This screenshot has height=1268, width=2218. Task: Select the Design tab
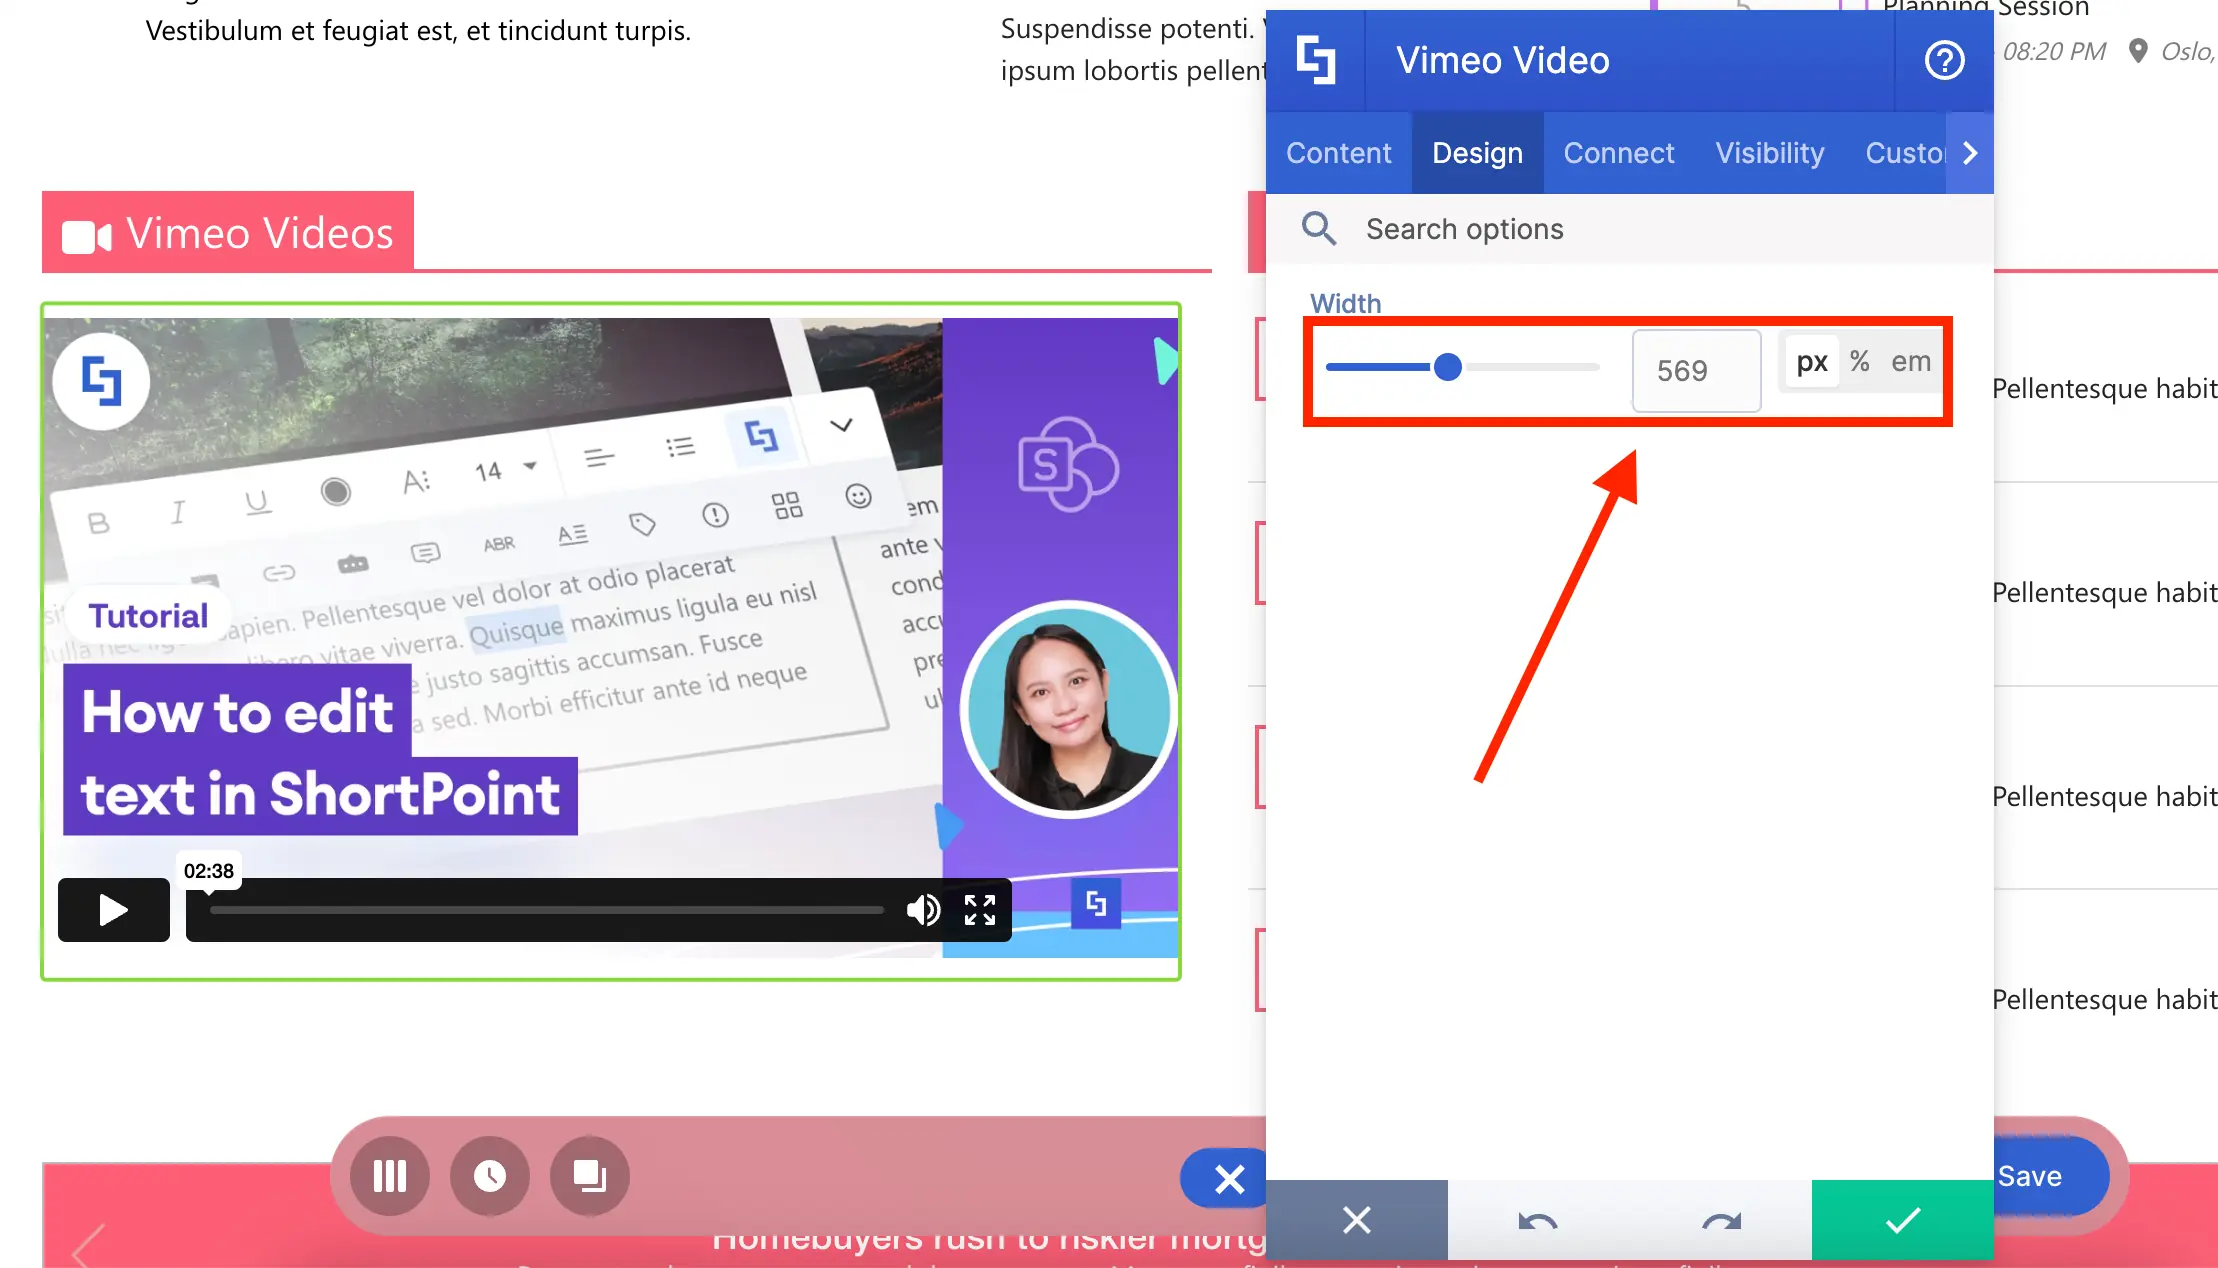click(x=1477, y=153)
